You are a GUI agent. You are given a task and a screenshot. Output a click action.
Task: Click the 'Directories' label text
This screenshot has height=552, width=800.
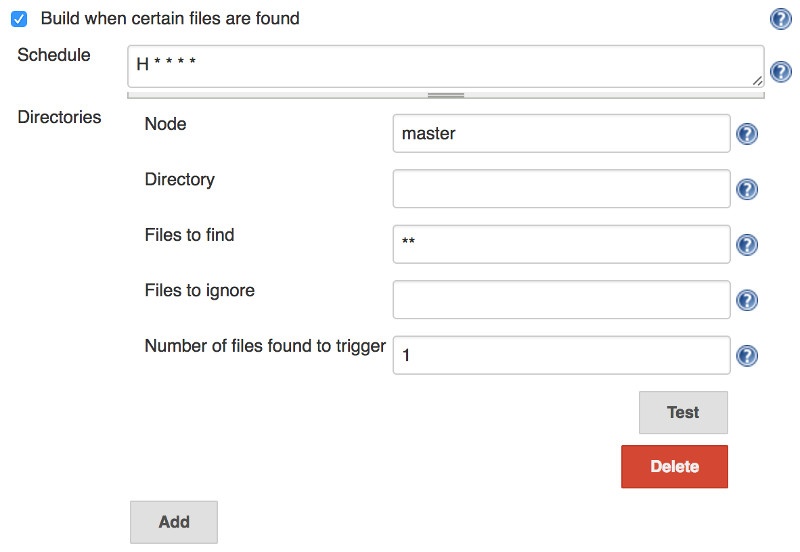tap(59, 117)
